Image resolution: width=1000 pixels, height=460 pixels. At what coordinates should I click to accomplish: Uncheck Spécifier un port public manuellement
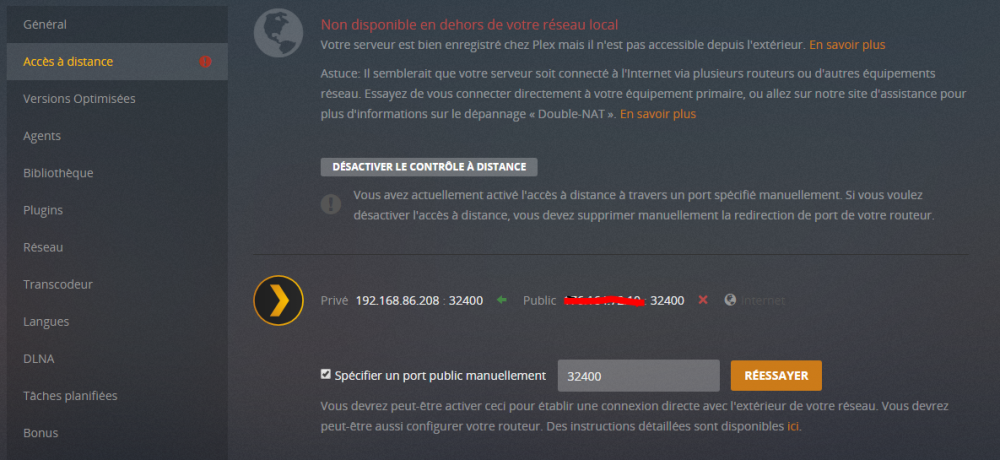point(326,375)
